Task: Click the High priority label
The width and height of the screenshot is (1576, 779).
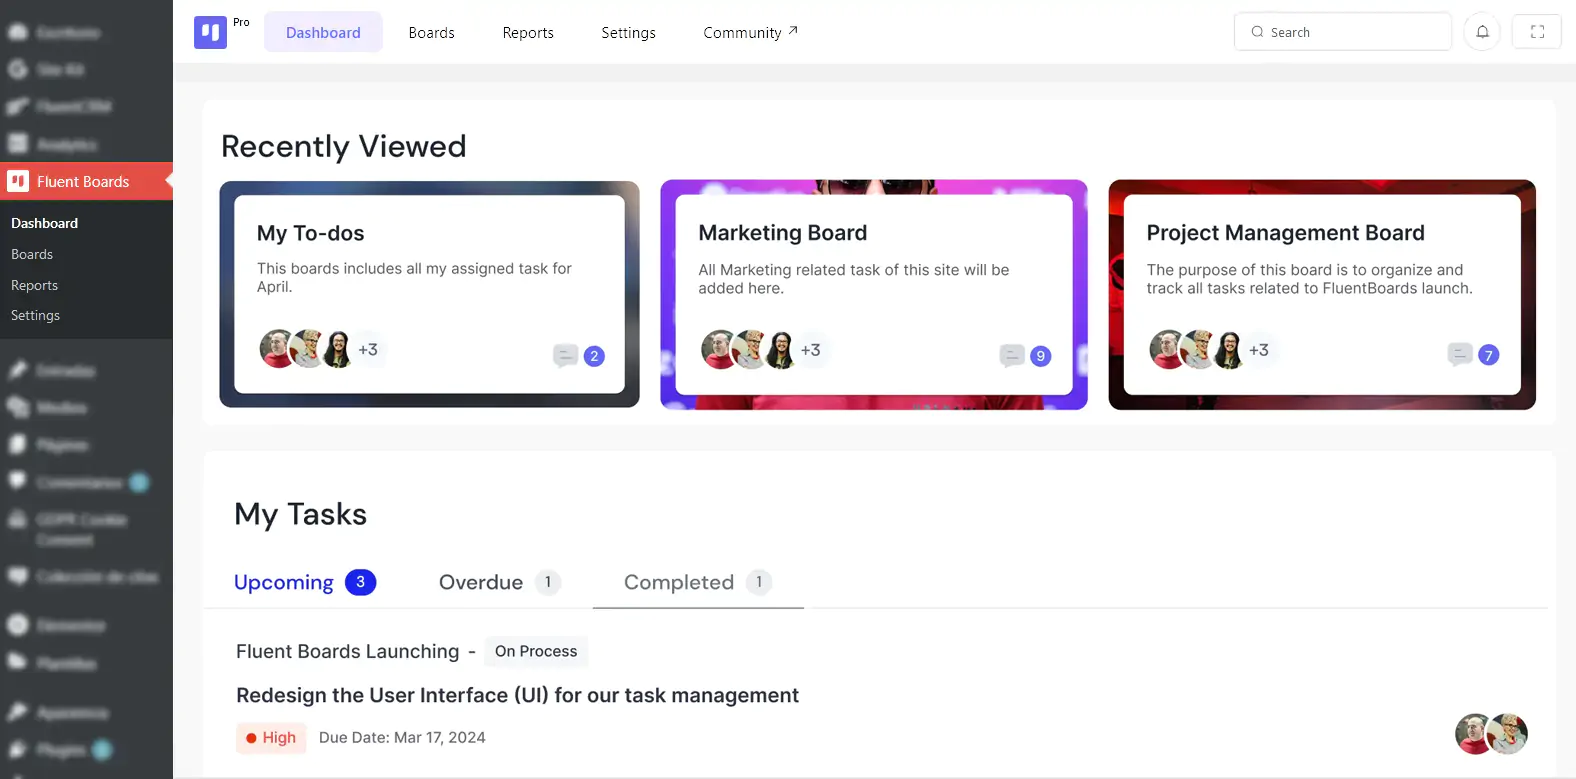Action: point(271,737)
